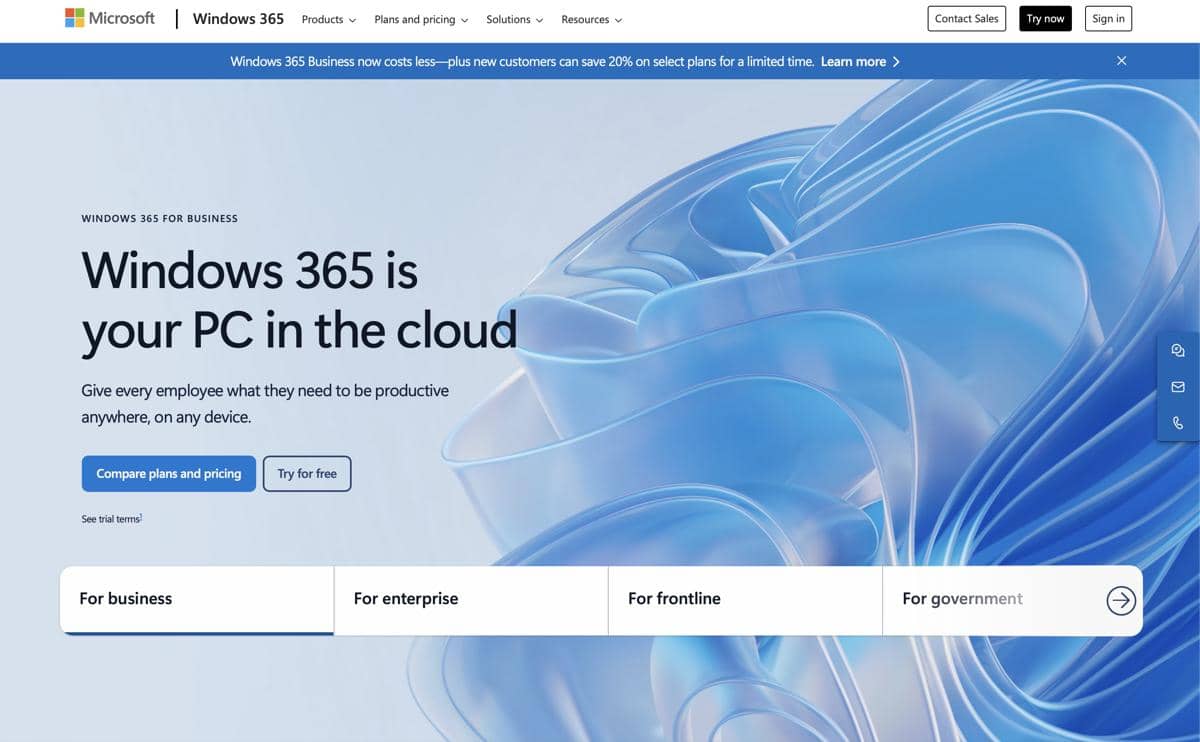Open the See trial terms link
The height and width of the screenshot is (742, 1200).
112,519
